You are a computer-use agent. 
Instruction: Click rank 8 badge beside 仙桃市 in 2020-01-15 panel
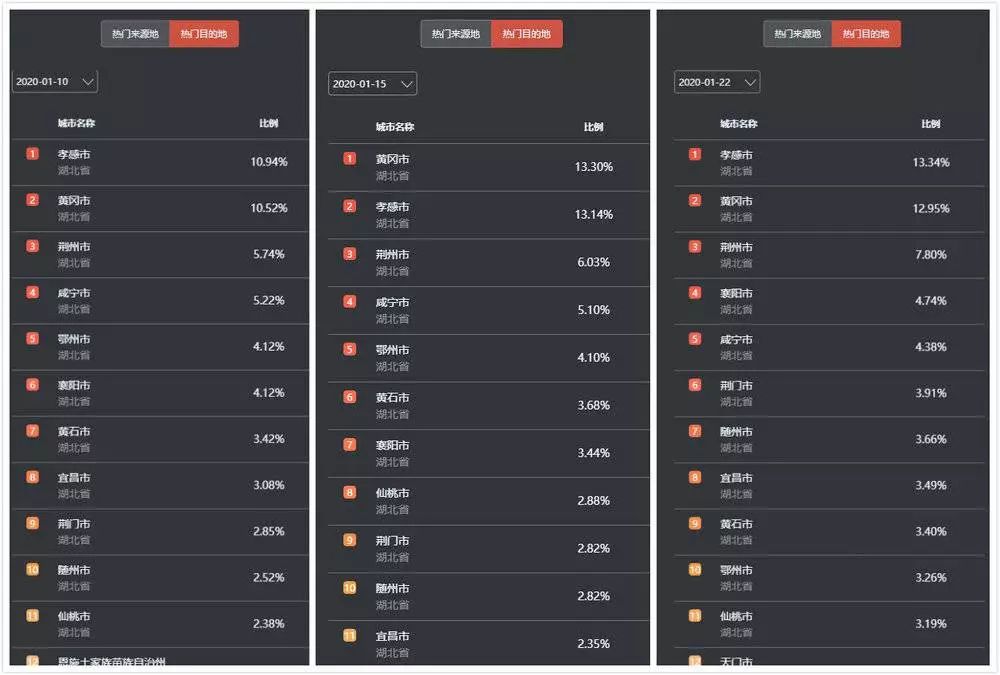pos(349,492)
